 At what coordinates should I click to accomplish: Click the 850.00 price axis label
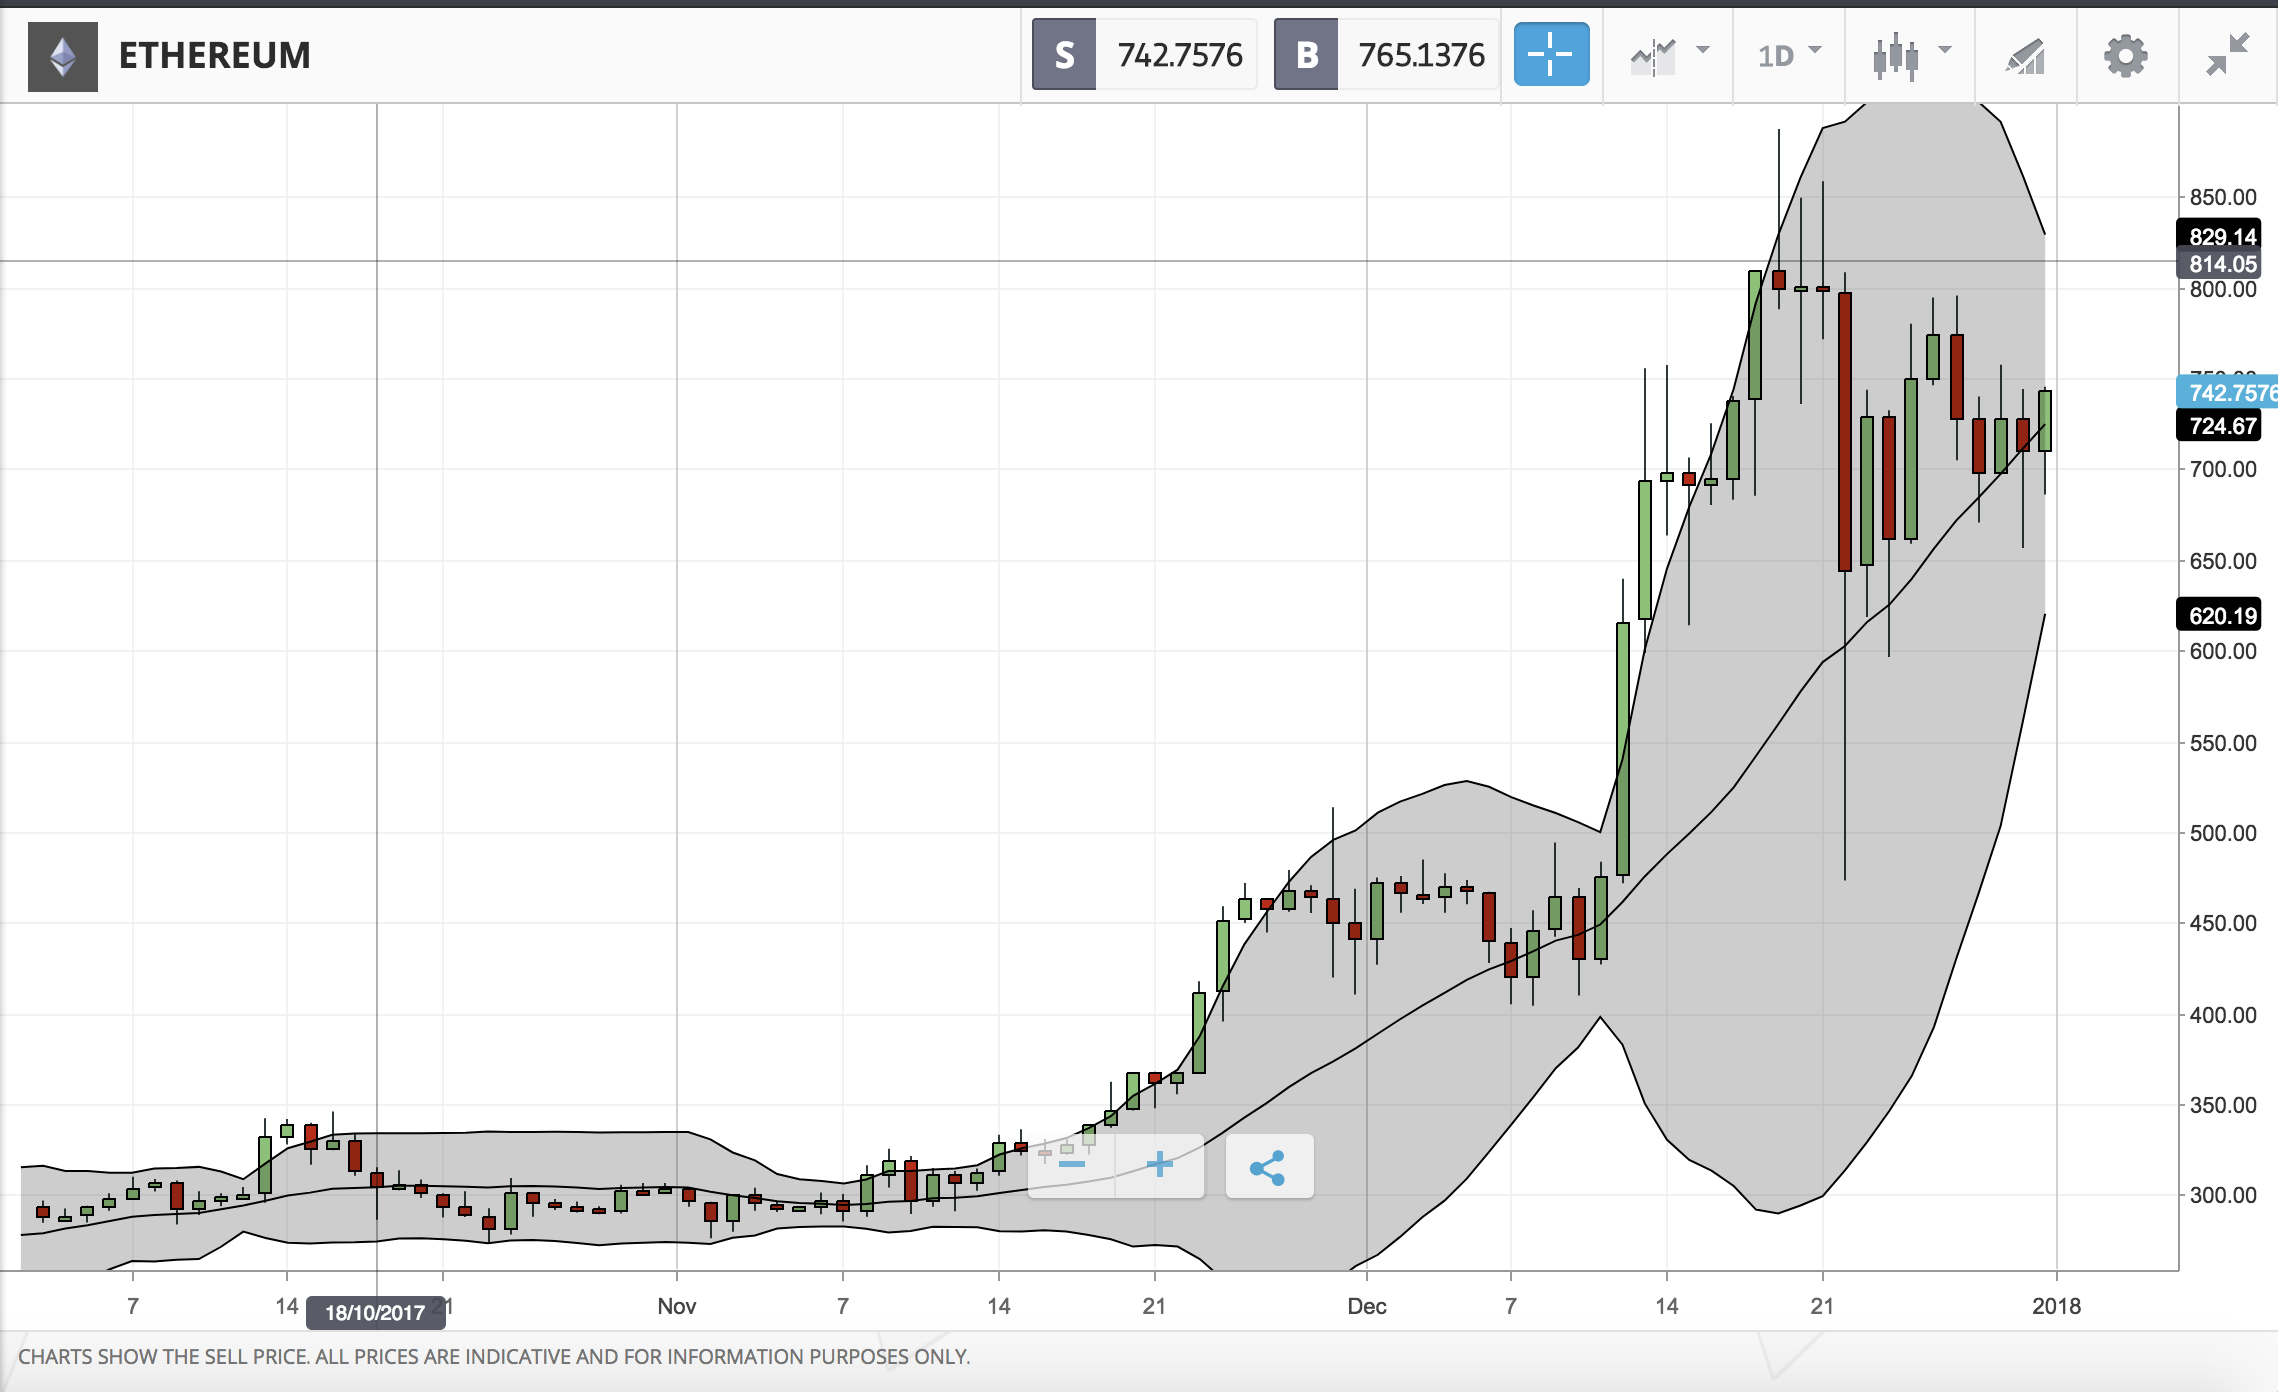(x=2222, y=197)
